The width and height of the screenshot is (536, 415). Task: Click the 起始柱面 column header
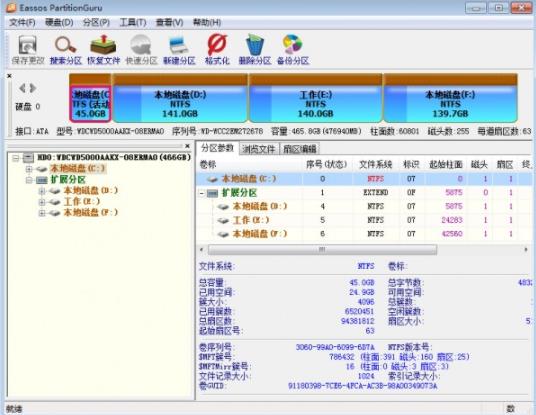pyautogui.click(x=446, y=165)
